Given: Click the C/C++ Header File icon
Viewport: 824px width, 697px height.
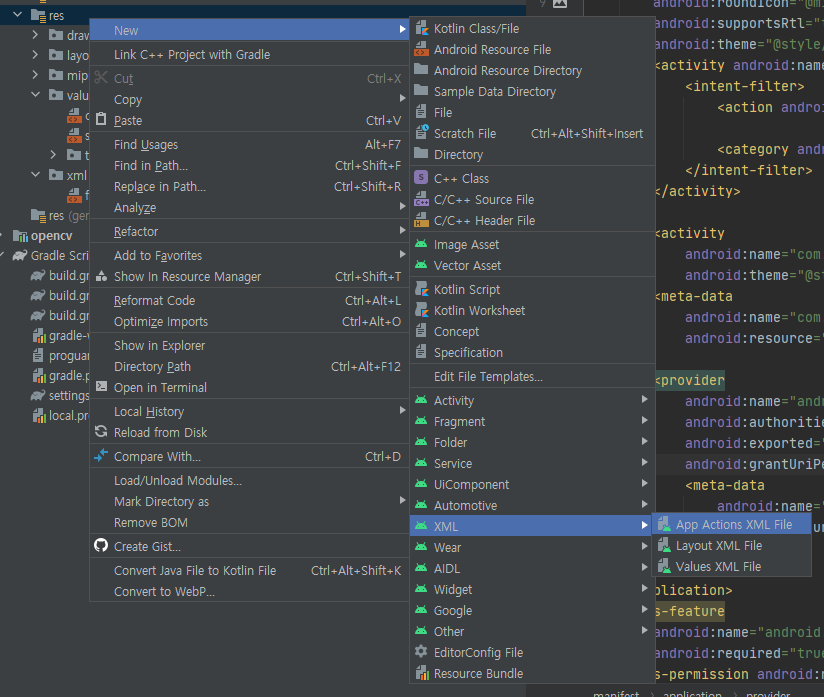Looking at the screenshot, I should tap(421, 220).
